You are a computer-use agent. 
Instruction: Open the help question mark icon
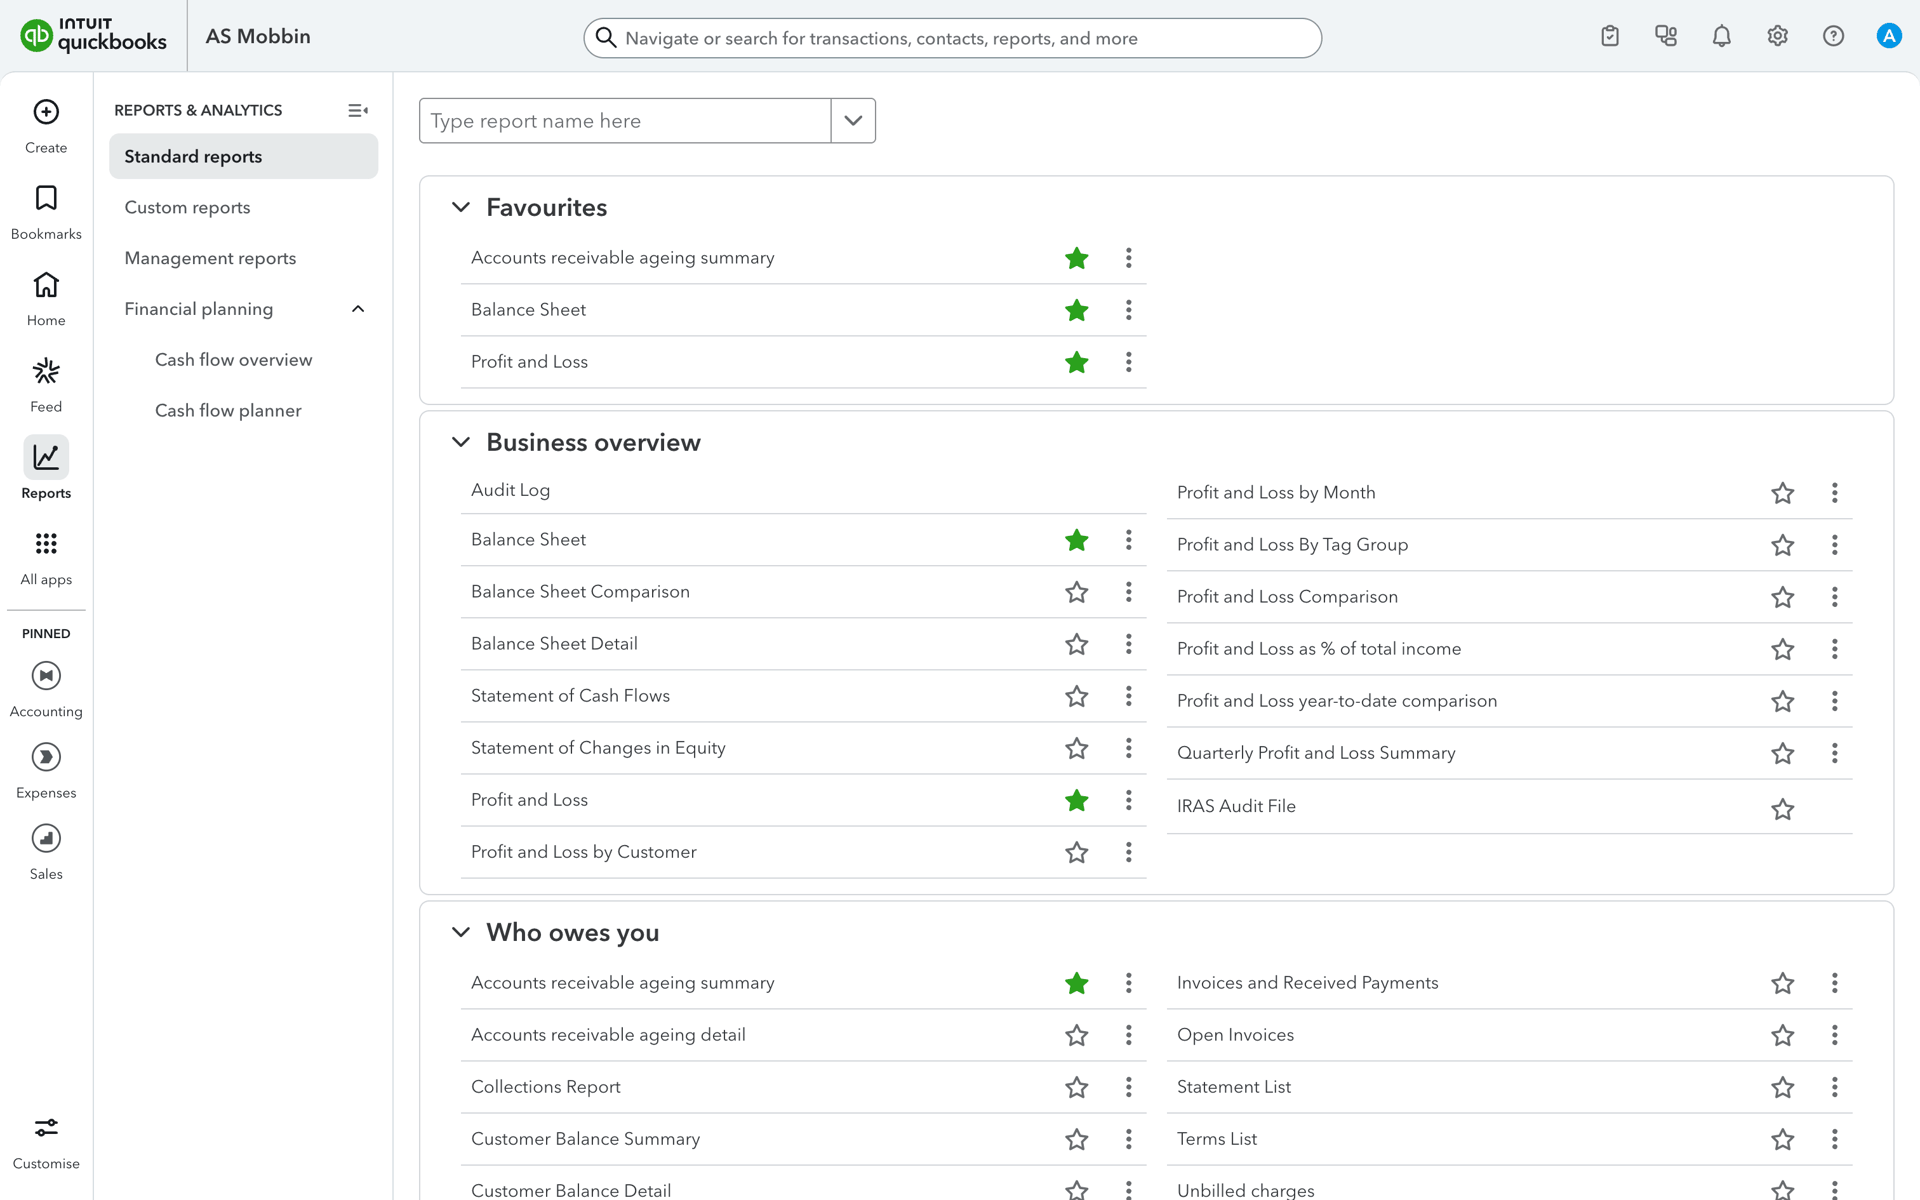click(1833, 36)
